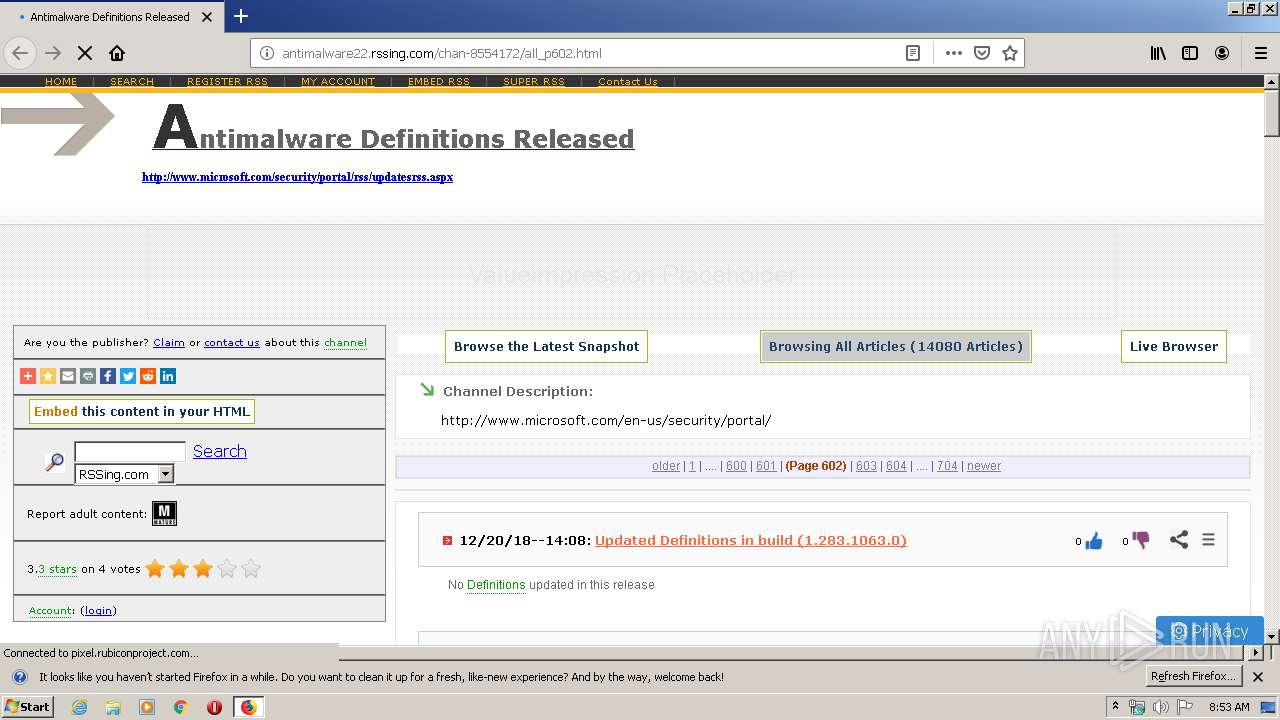Click the Claim publisher link
The image size is (1280, 720).
click(169, 342)
